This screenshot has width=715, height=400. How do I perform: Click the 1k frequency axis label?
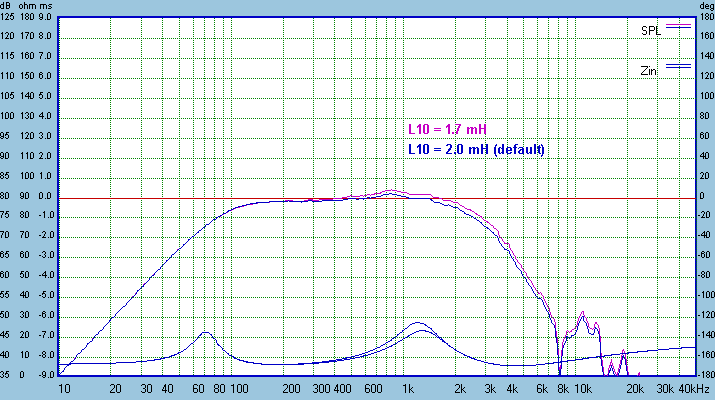[408, 388]
